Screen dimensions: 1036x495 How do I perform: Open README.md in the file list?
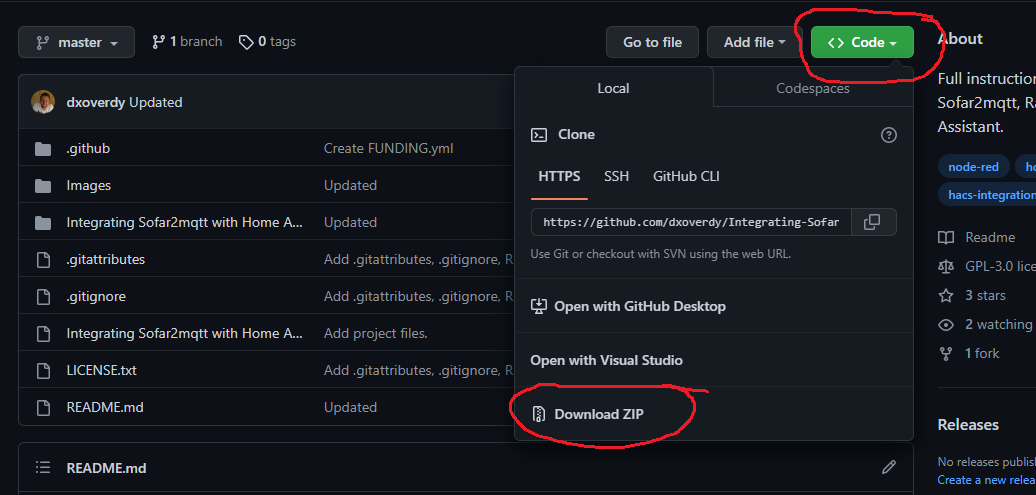pyautogui.click(x=105, y=408)
